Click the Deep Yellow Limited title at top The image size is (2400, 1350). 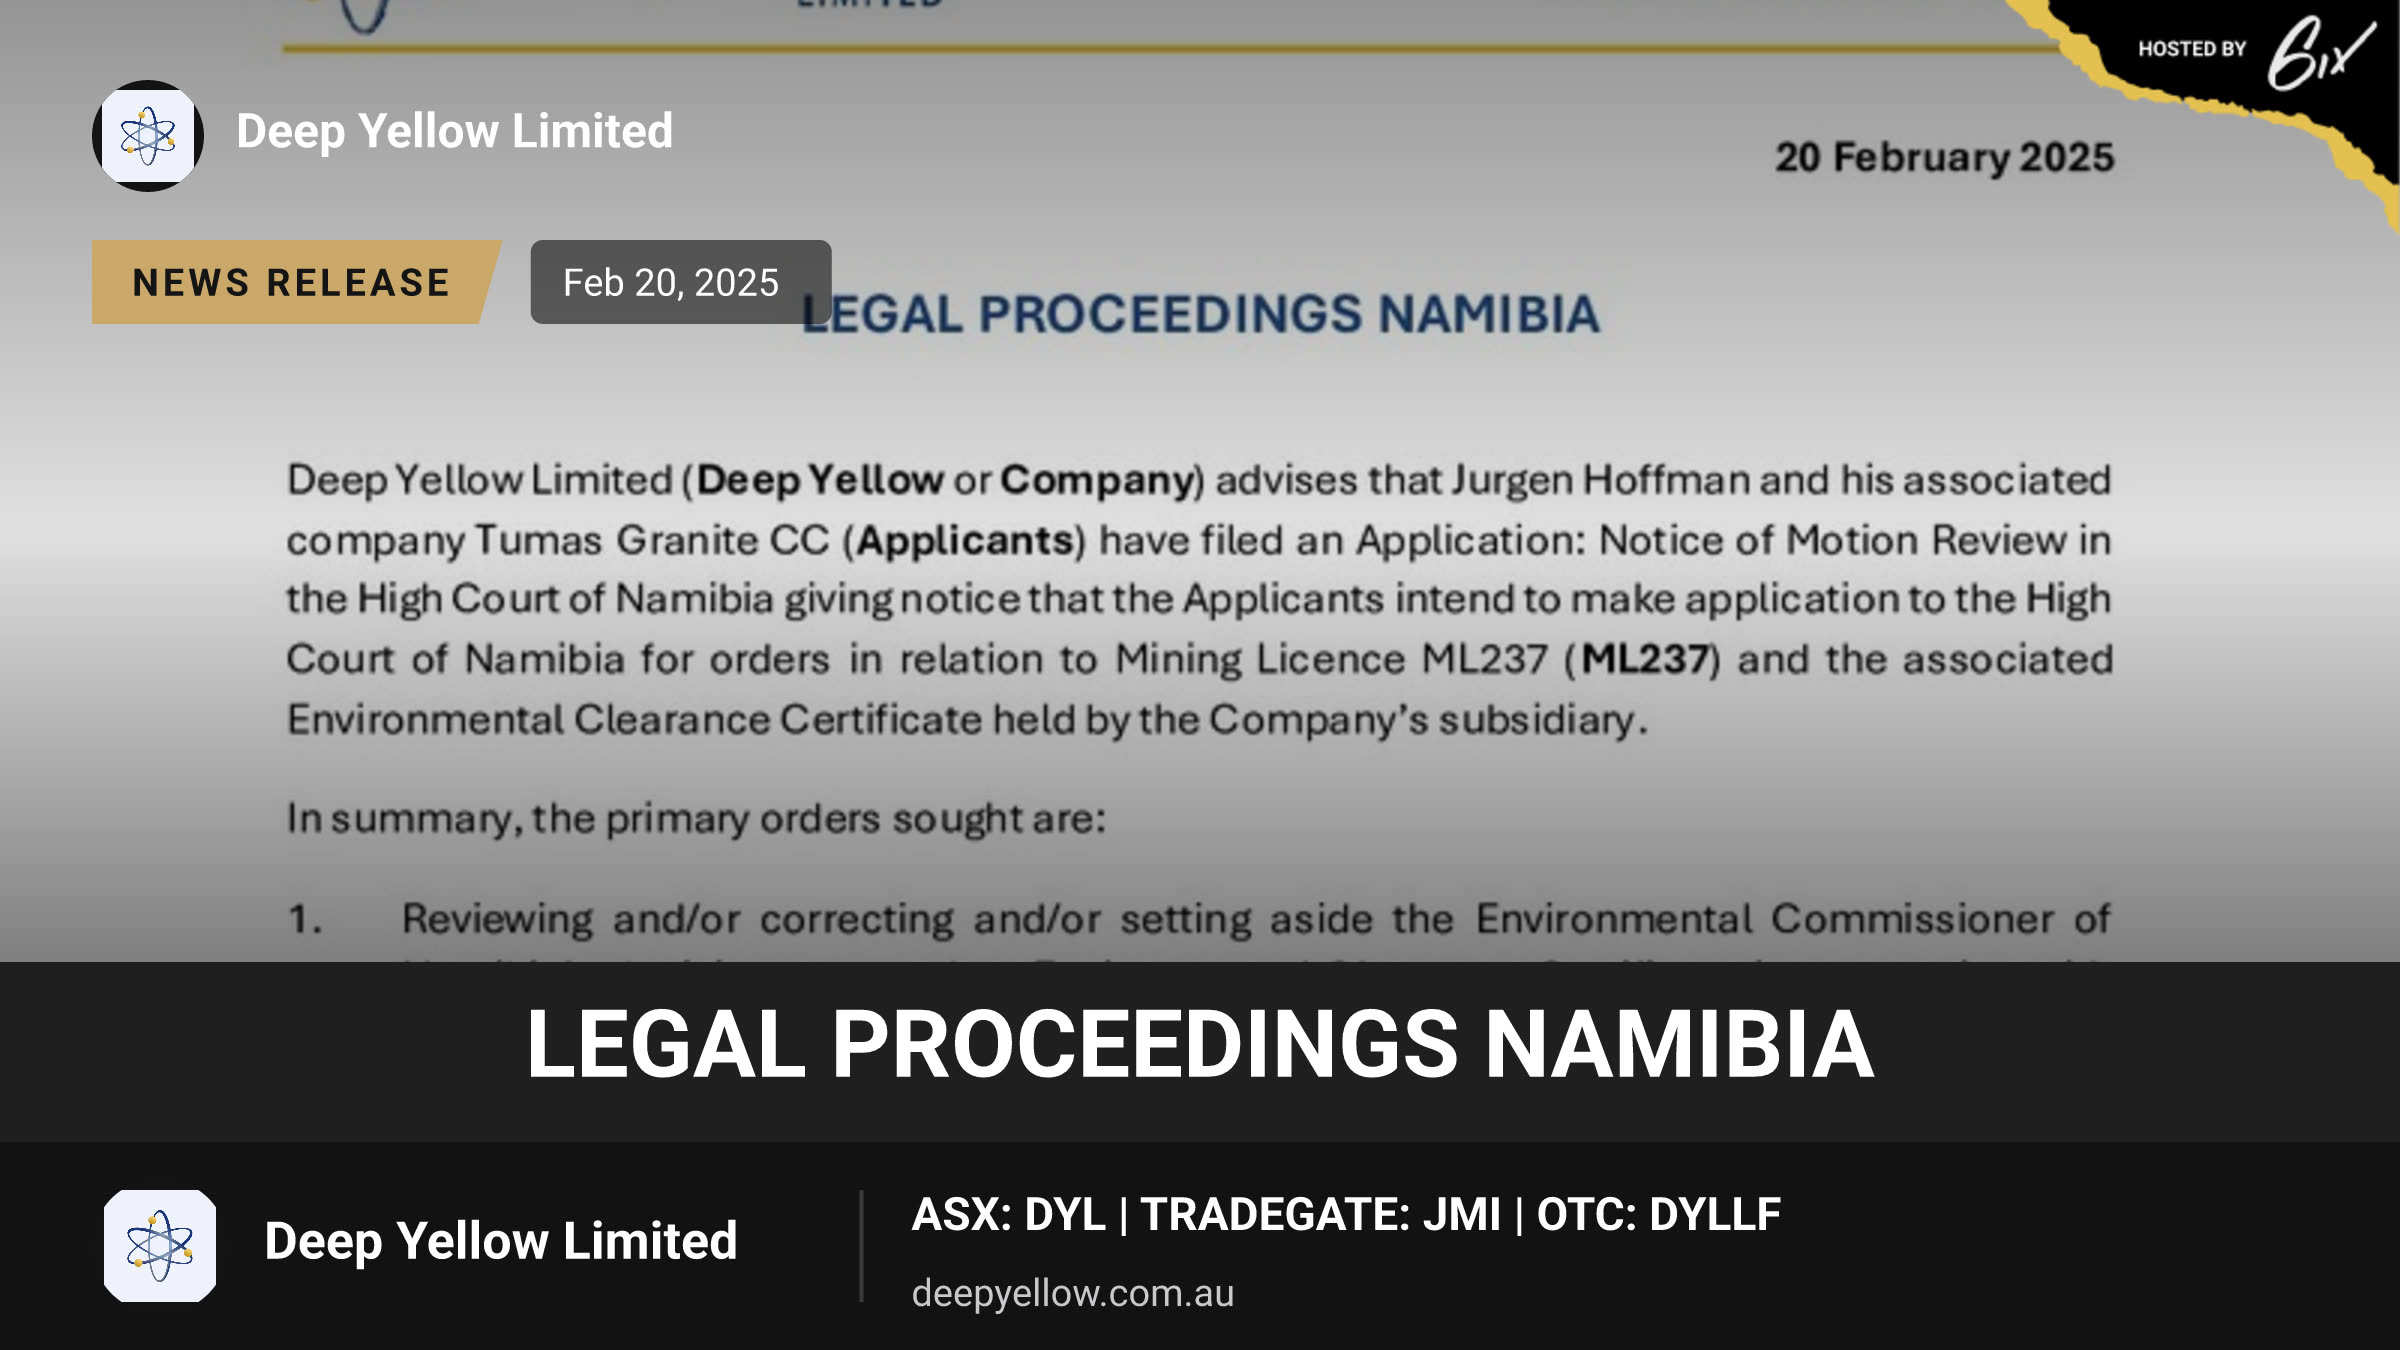coord(454,131)
